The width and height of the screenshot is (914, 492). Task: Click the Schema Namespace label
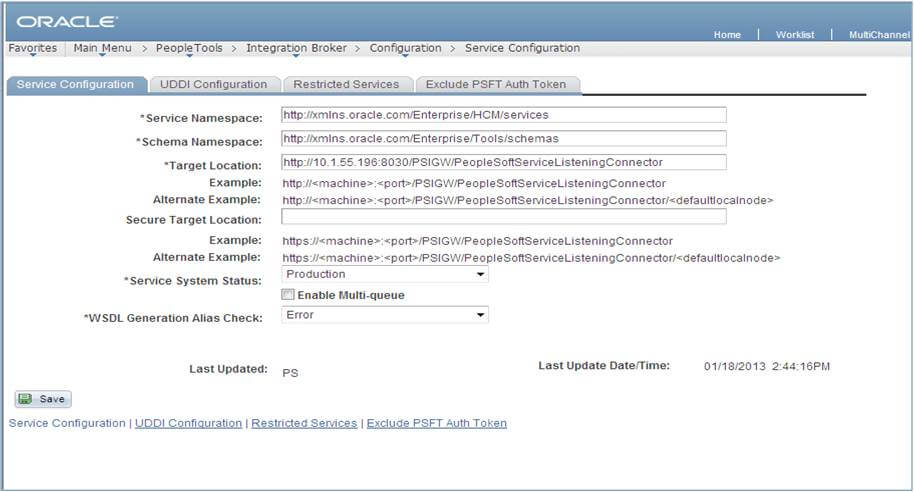(199, 142)
